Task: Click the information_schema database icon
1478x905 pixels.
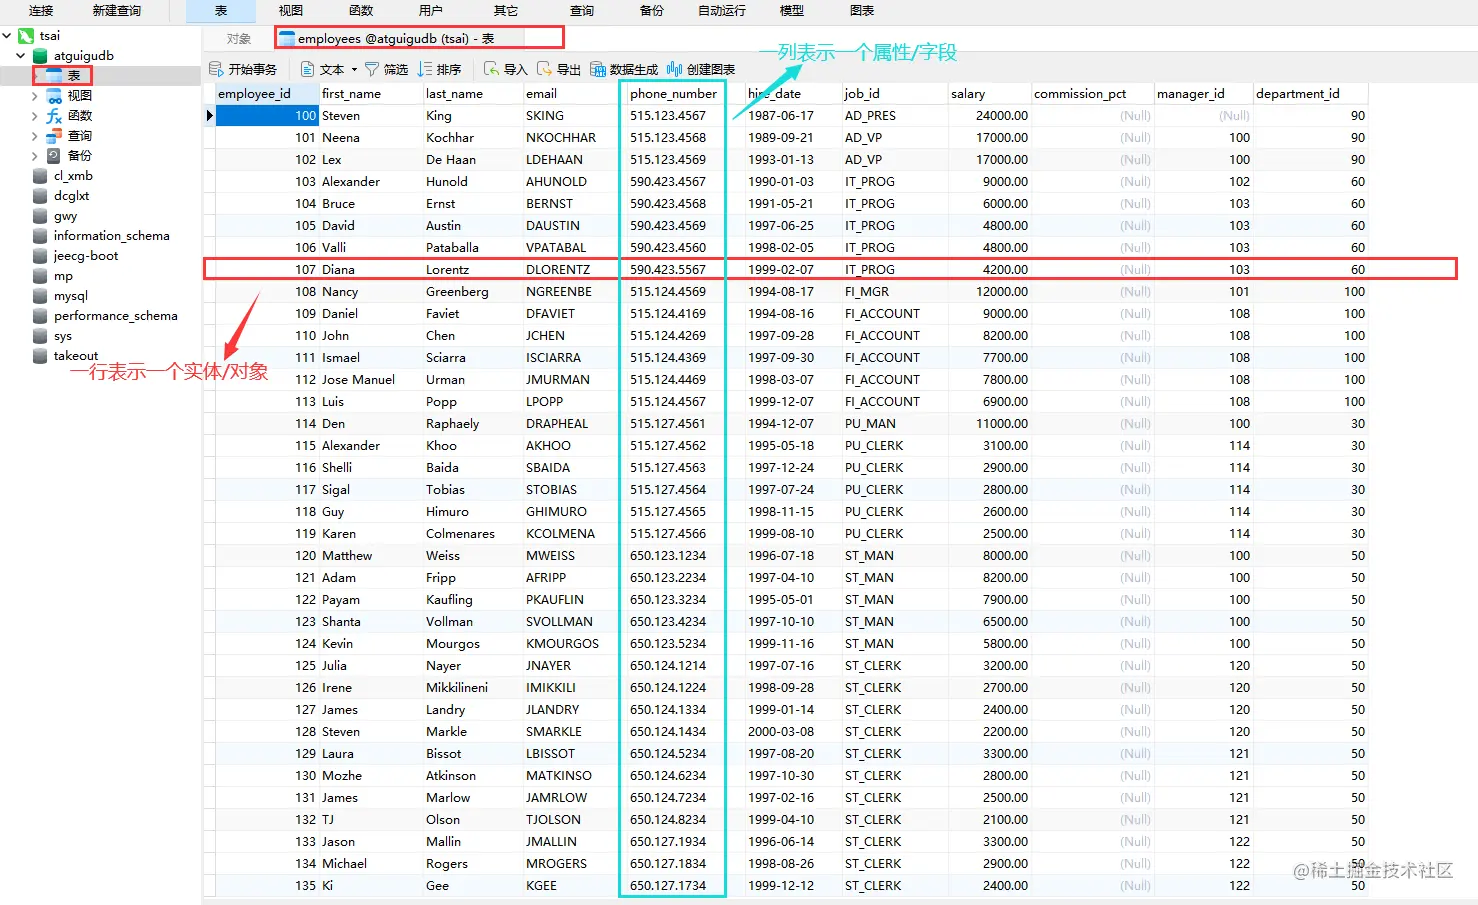Action: coord(40,236)
